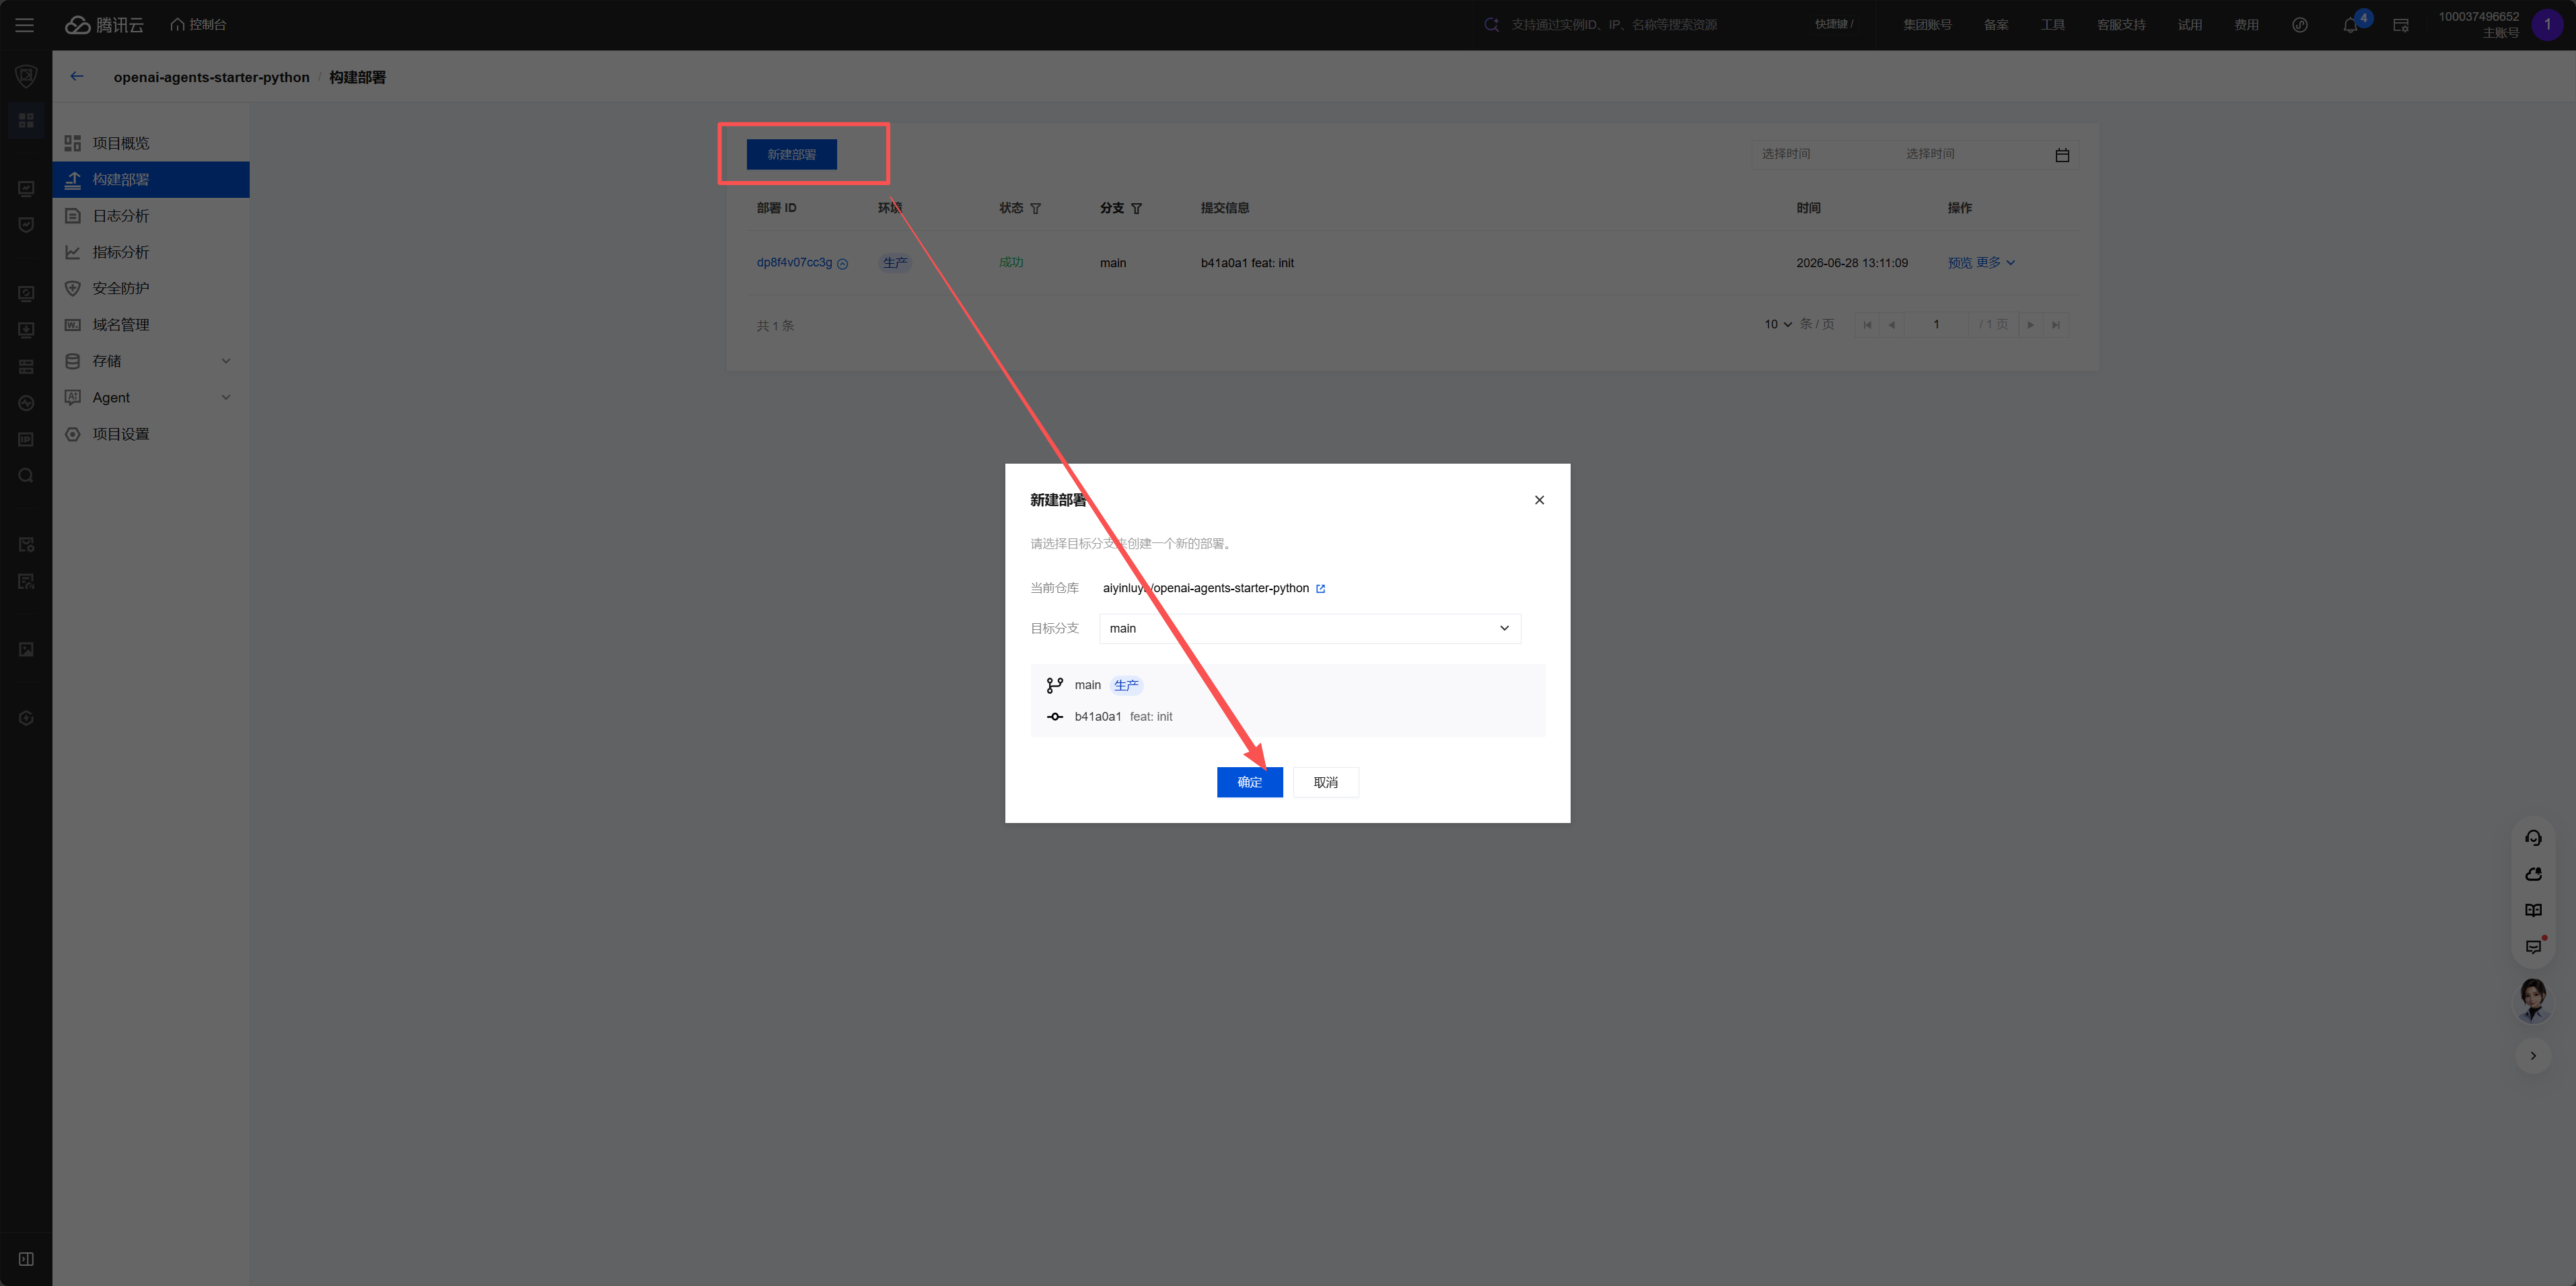
Task: Open the monitor download icon in left rail
Action: pyautogui.click(x=26, y=330)
